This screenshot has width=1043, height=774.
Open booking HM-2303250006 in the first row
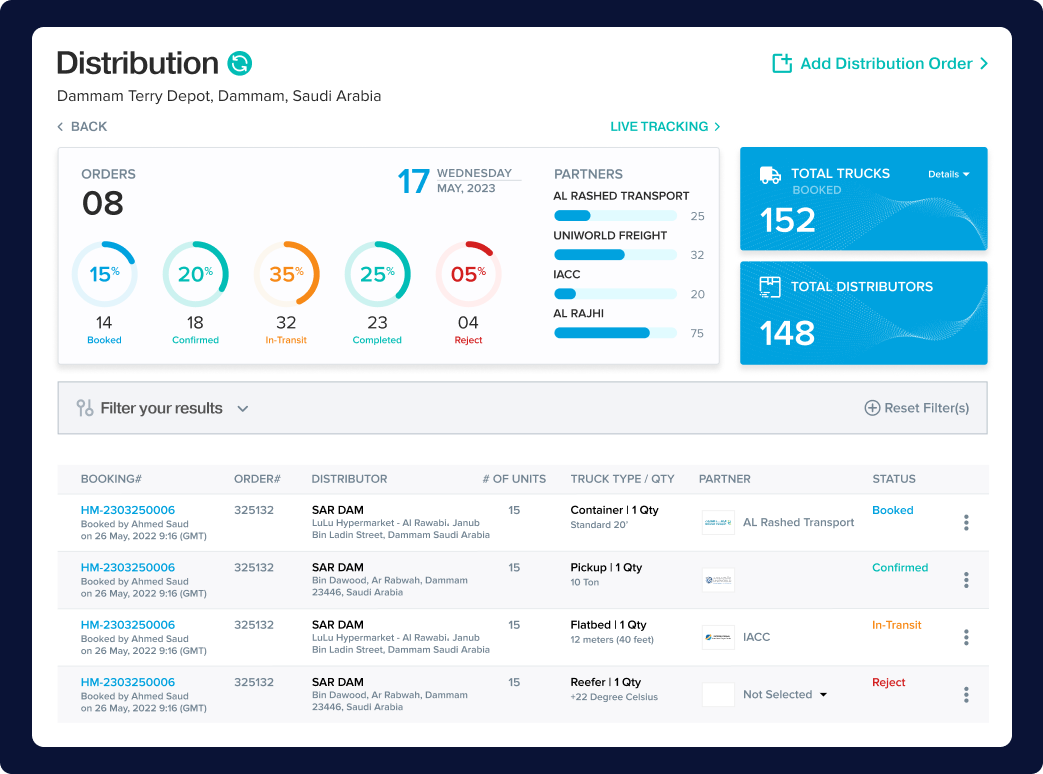(x=128, y=509)
